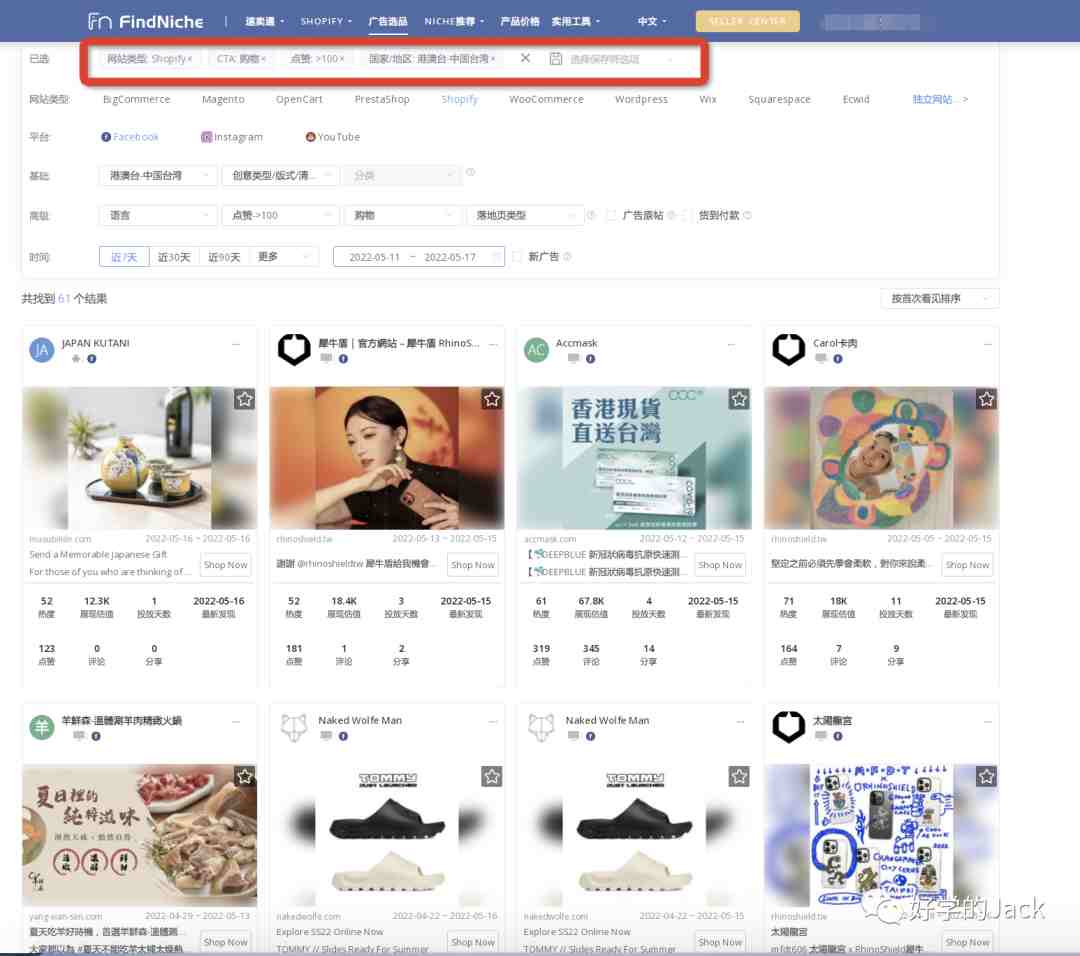Open the saved filter options dropdown
Screen dimensions: 1080x956
pos(620,59)
